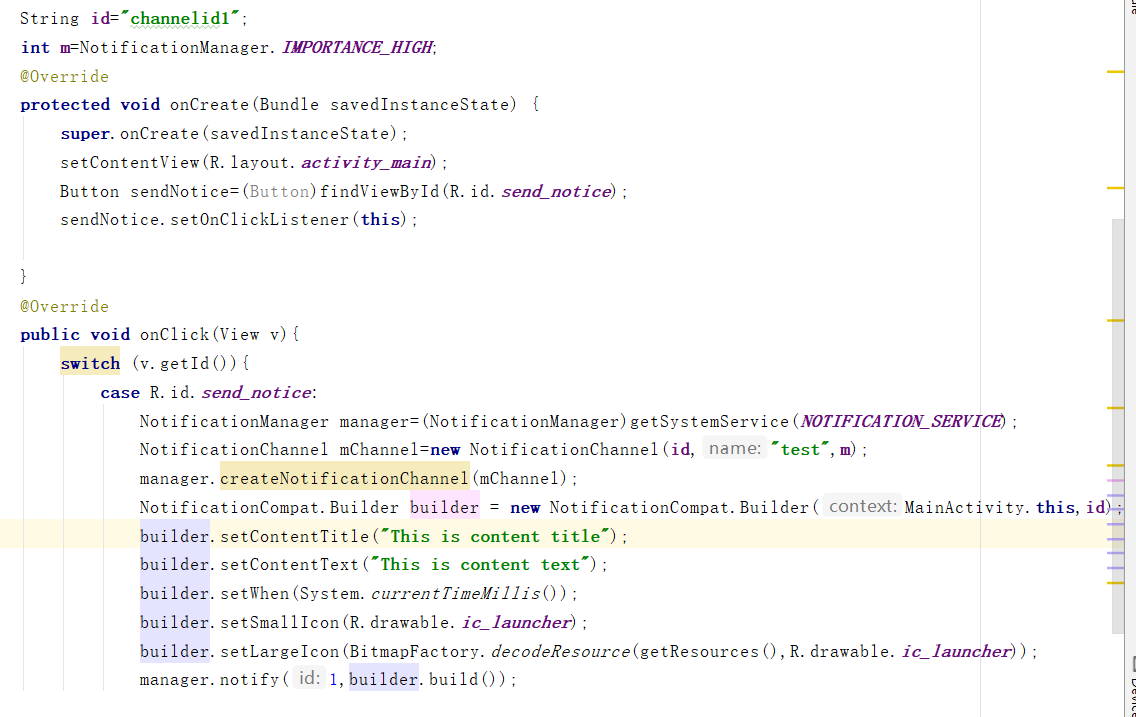This screenshot has height=717, width=1136.
Task: Click the 'String' type declaring id
Action: tap(49, 18)
